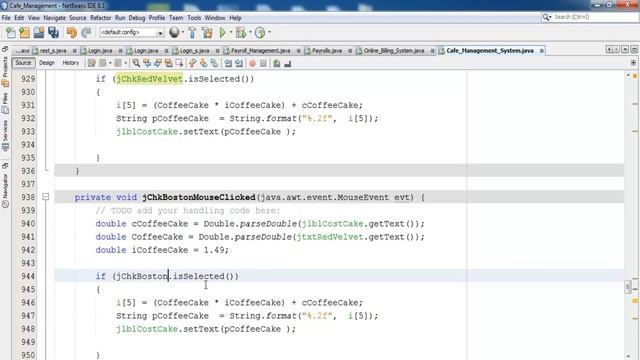The image size is (640, 360).
Task: Open the Files side panel
Action: pyautogui.click(x=5, y=104)
